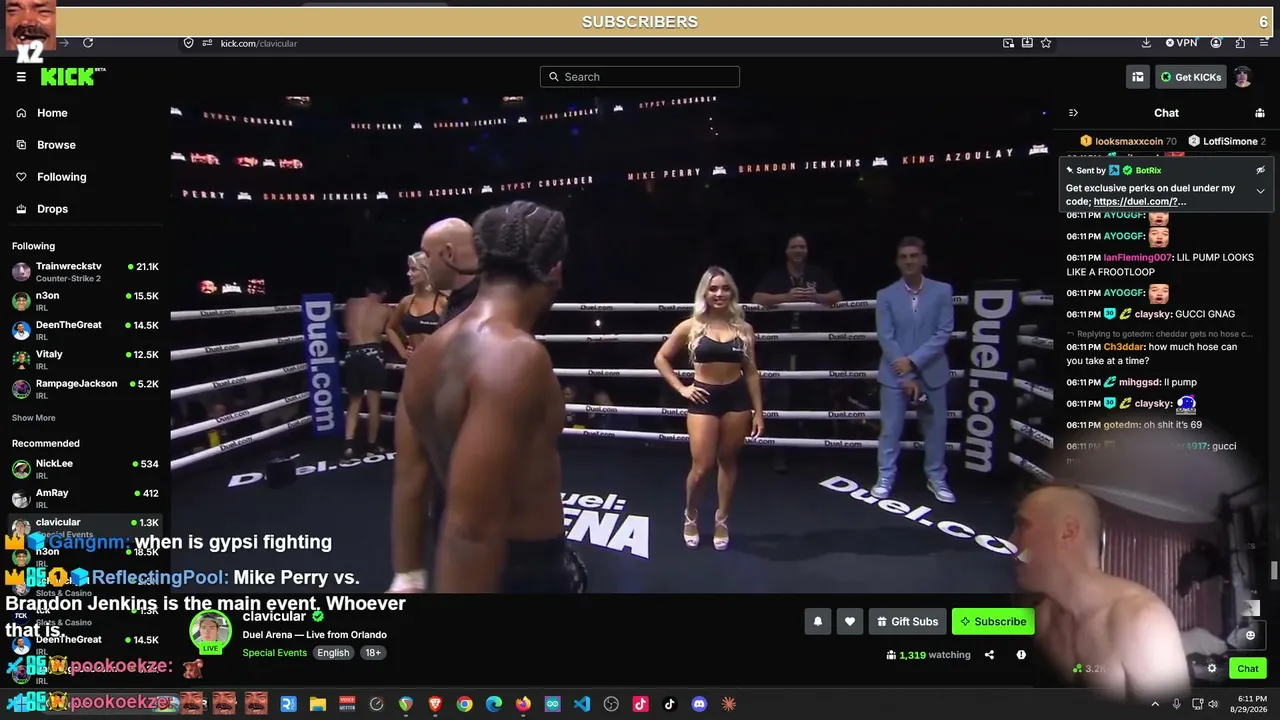Open the Kick sidebar hamburger menu
Image resolution: width=1280 pixels, height=720 pixels.
point(21,77)
